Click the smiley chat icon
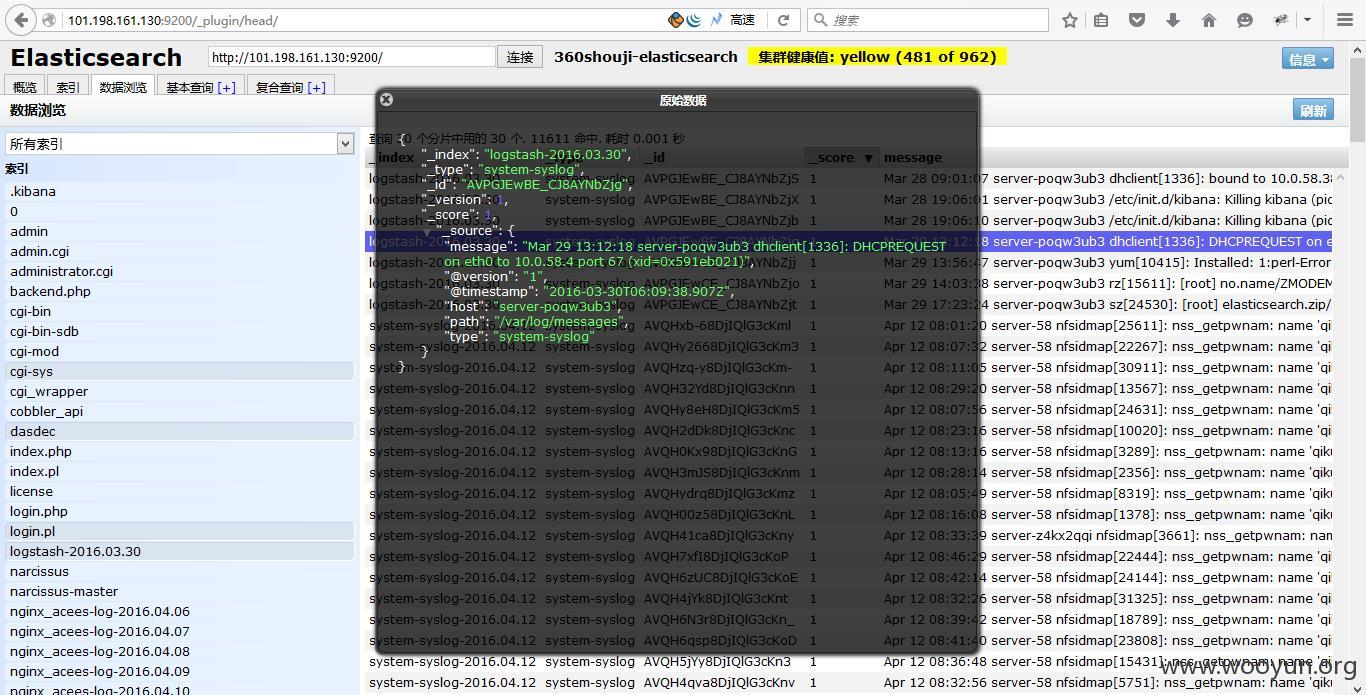 [1245, 20]
